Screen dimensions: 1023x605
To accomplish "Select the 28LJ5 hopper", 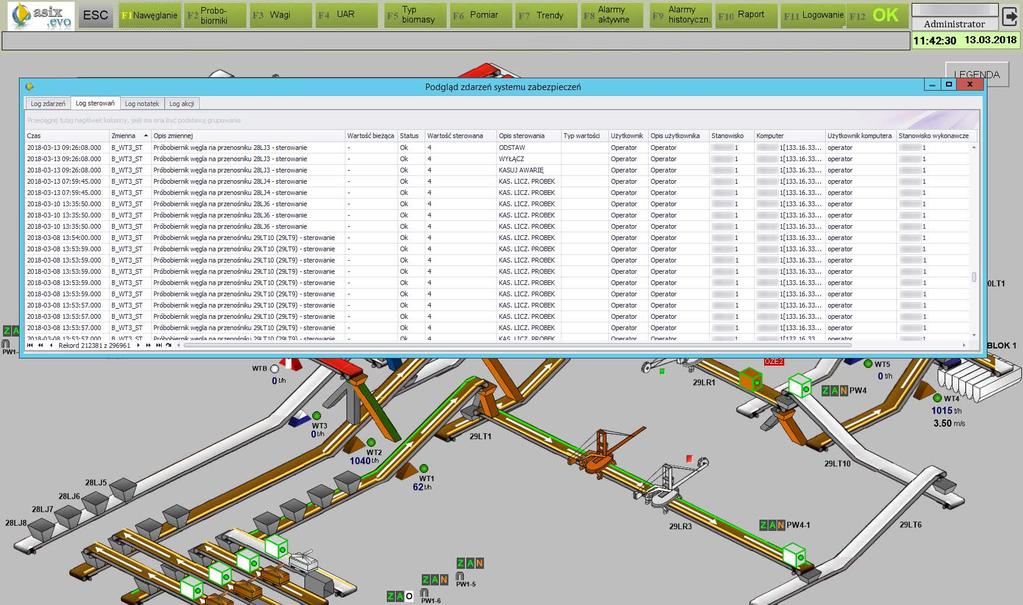I will pyautogui.click(x=122, y=488).
